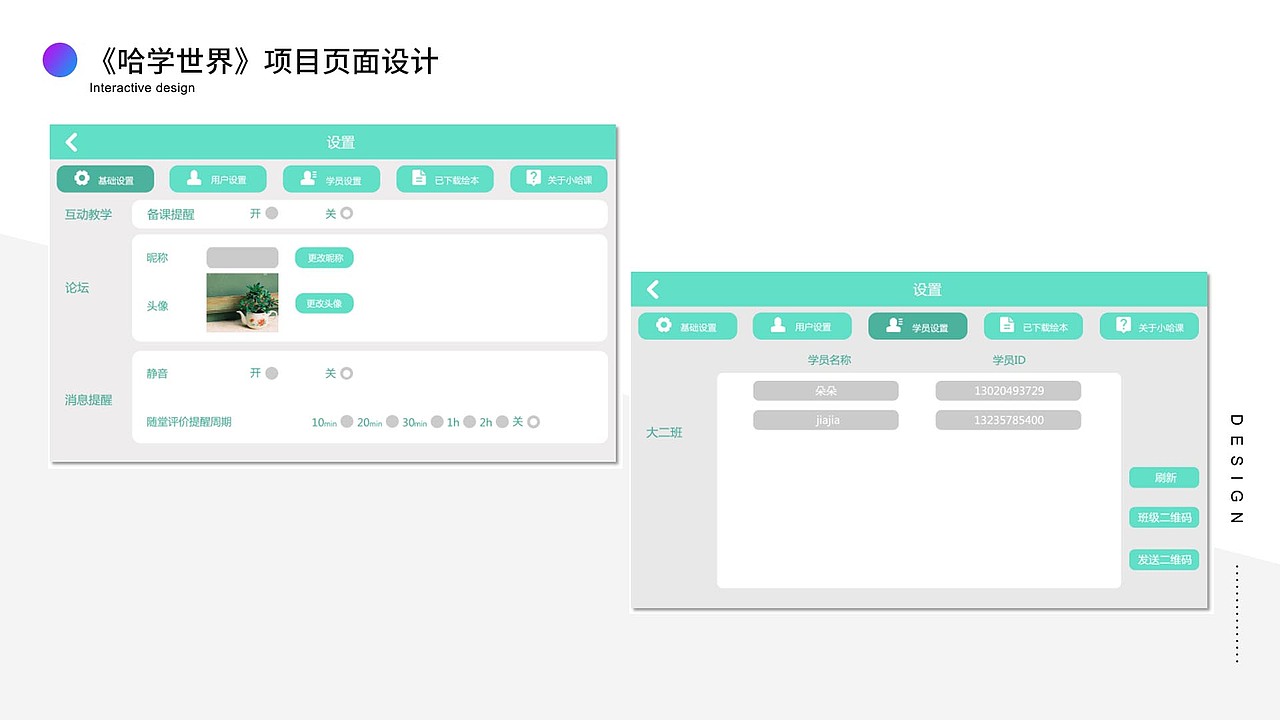Click 发送二维码 to send the QR code
The width and height of the screenshot is (1280, 720).
point(1163,559)
